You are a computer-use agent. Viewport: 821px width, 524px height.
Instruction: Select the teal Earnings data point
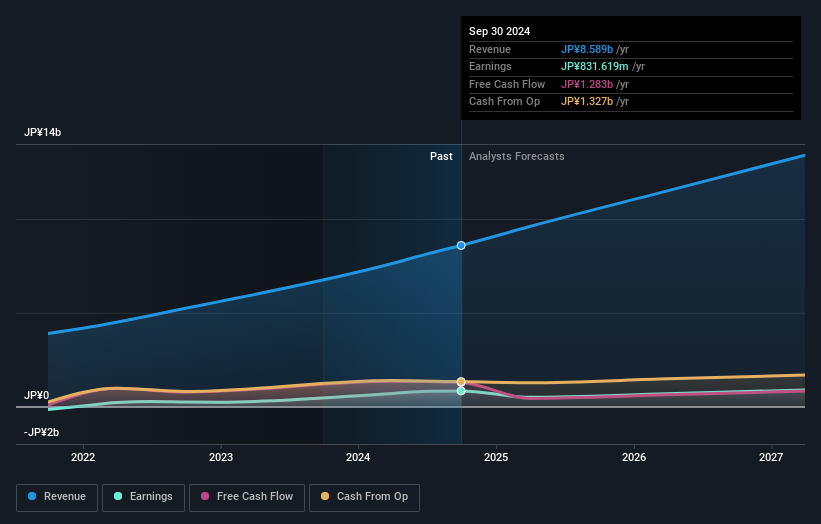461,391
